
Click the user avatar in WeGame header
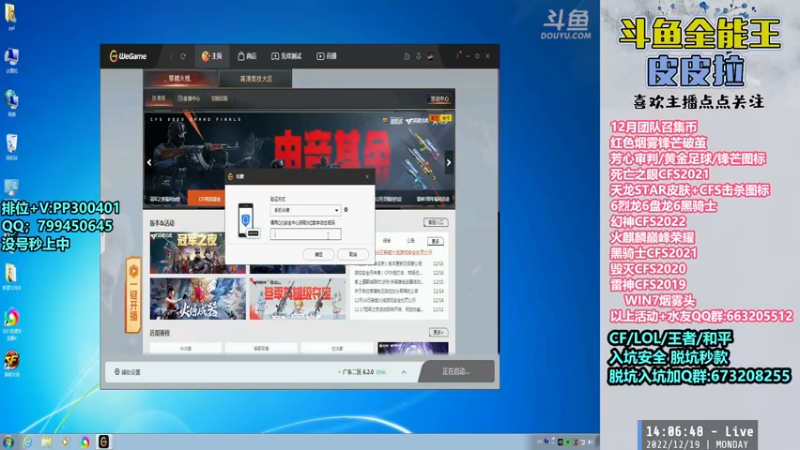(431, 56)
